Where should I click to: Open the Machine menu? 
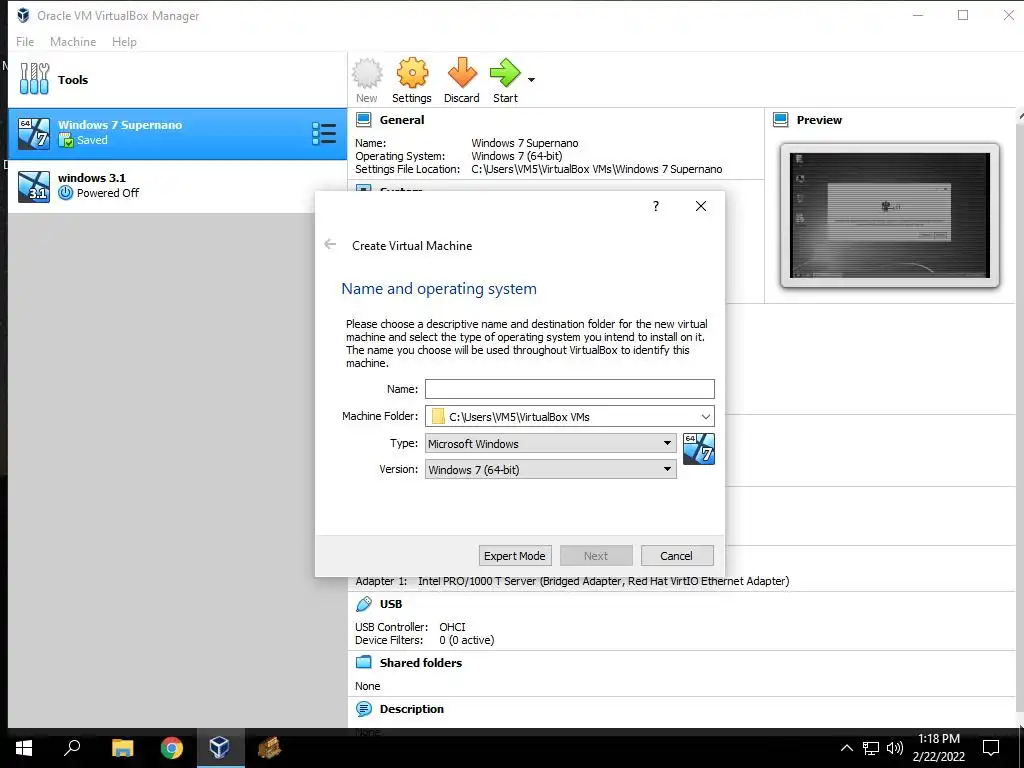tap(73, 42)
